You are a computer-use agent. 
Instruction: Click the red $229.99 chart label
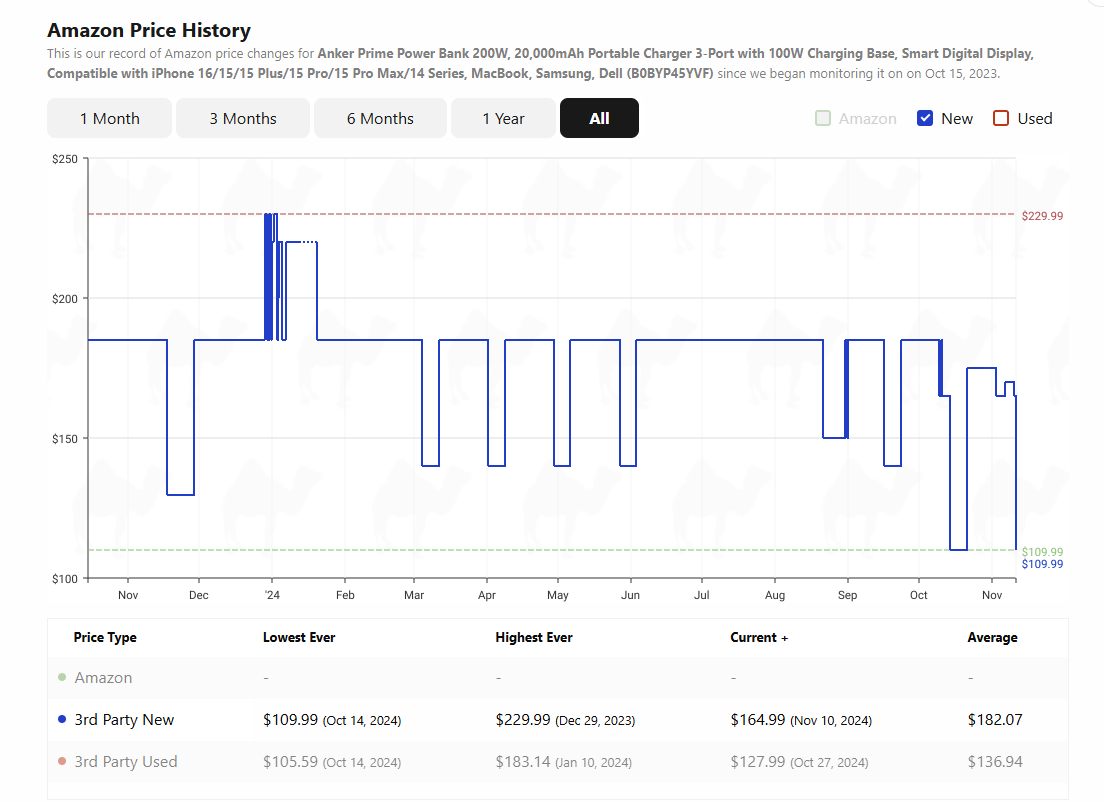1042,216
